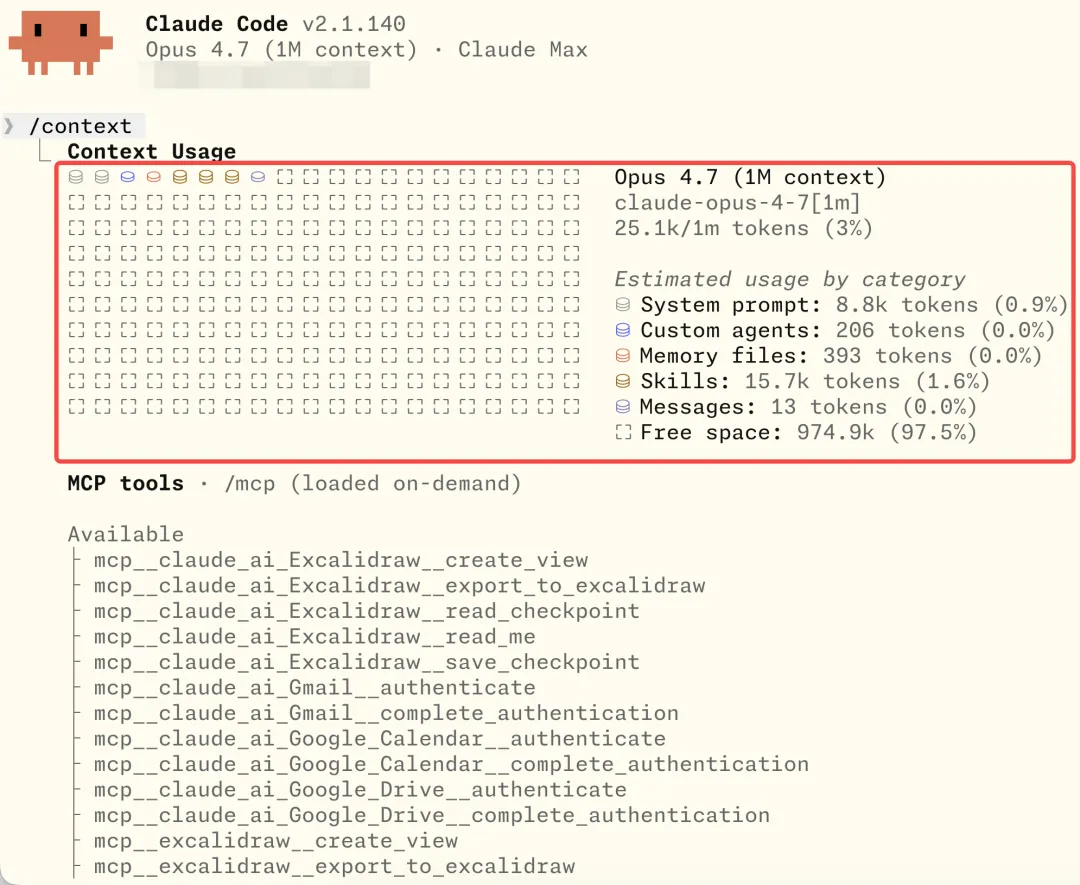Image resolution: width=1080 pixels, height=885 pixels.
Task: Click the prompt chevron before /context
Action: tap(9, 126)
